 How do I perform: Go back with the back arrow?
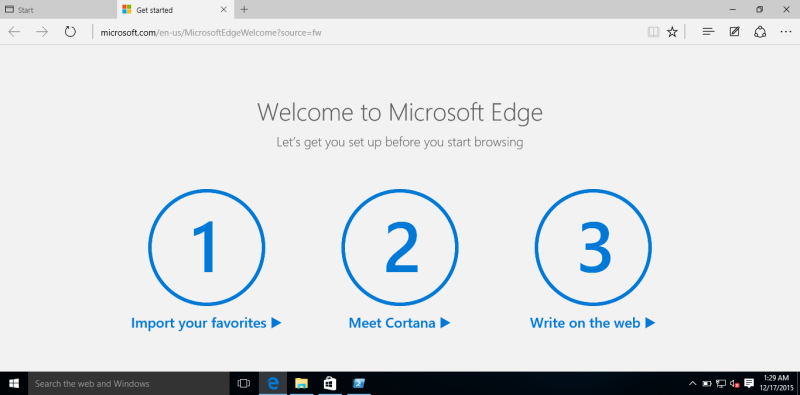[x=14, y=32]
